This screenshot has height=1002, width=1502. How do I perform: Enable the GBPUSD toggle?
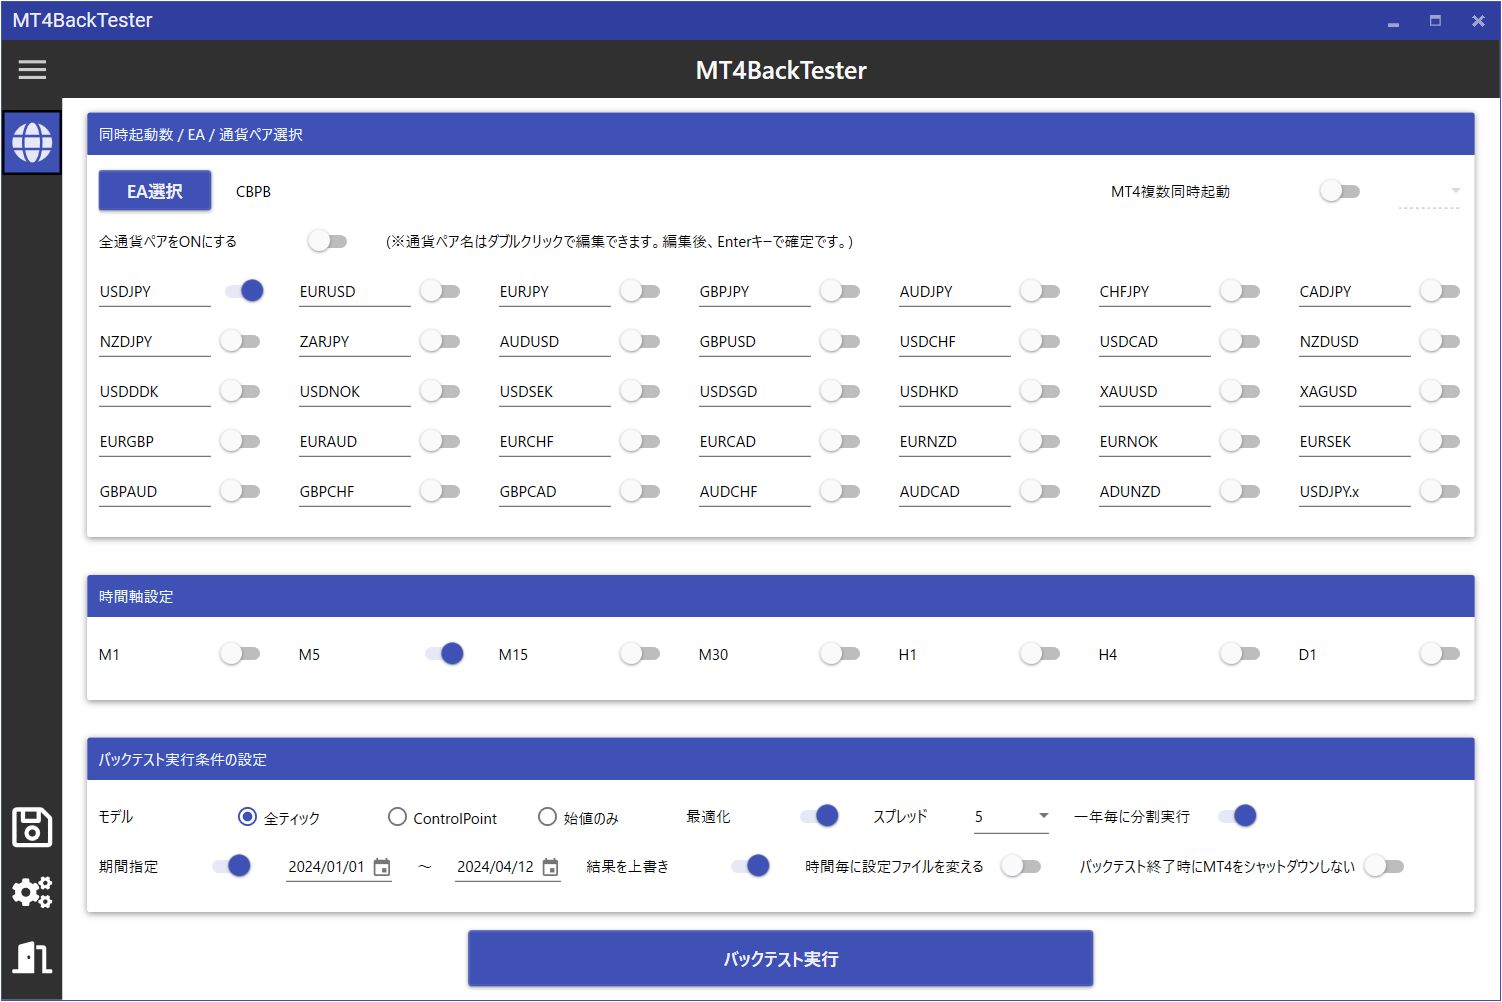tap(840, 341)
